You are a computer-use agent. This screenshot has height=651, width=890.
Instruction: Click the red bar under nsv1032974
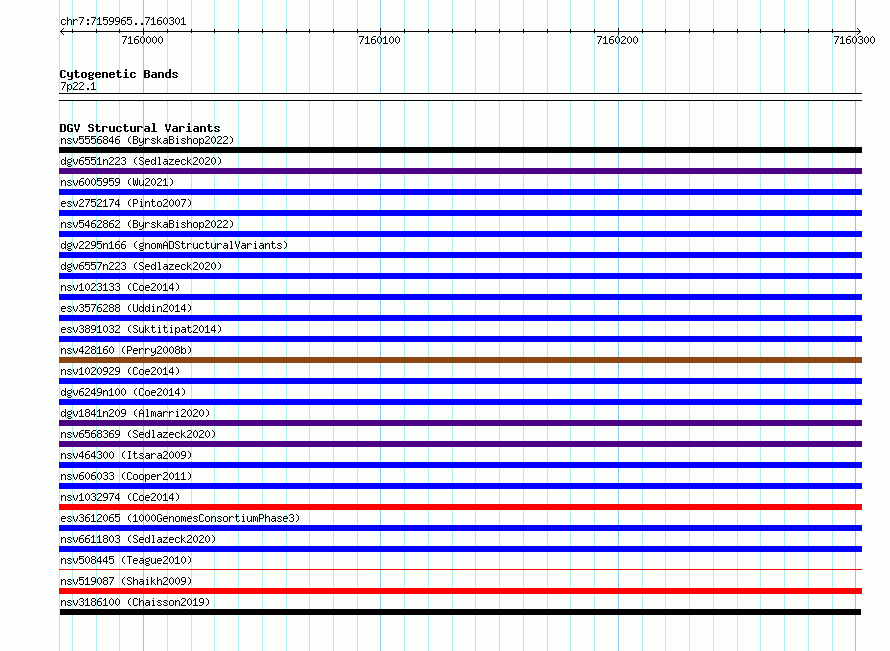tap(460, 507)
